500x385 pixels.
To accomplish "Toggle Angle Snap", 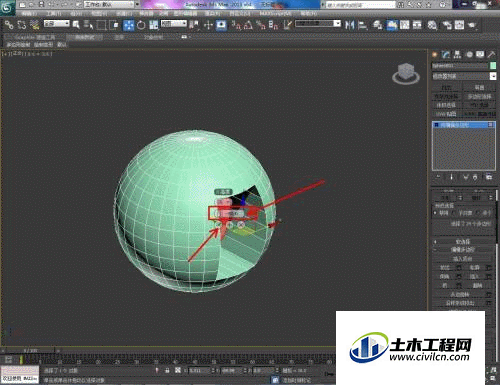I will click(248, 25).
